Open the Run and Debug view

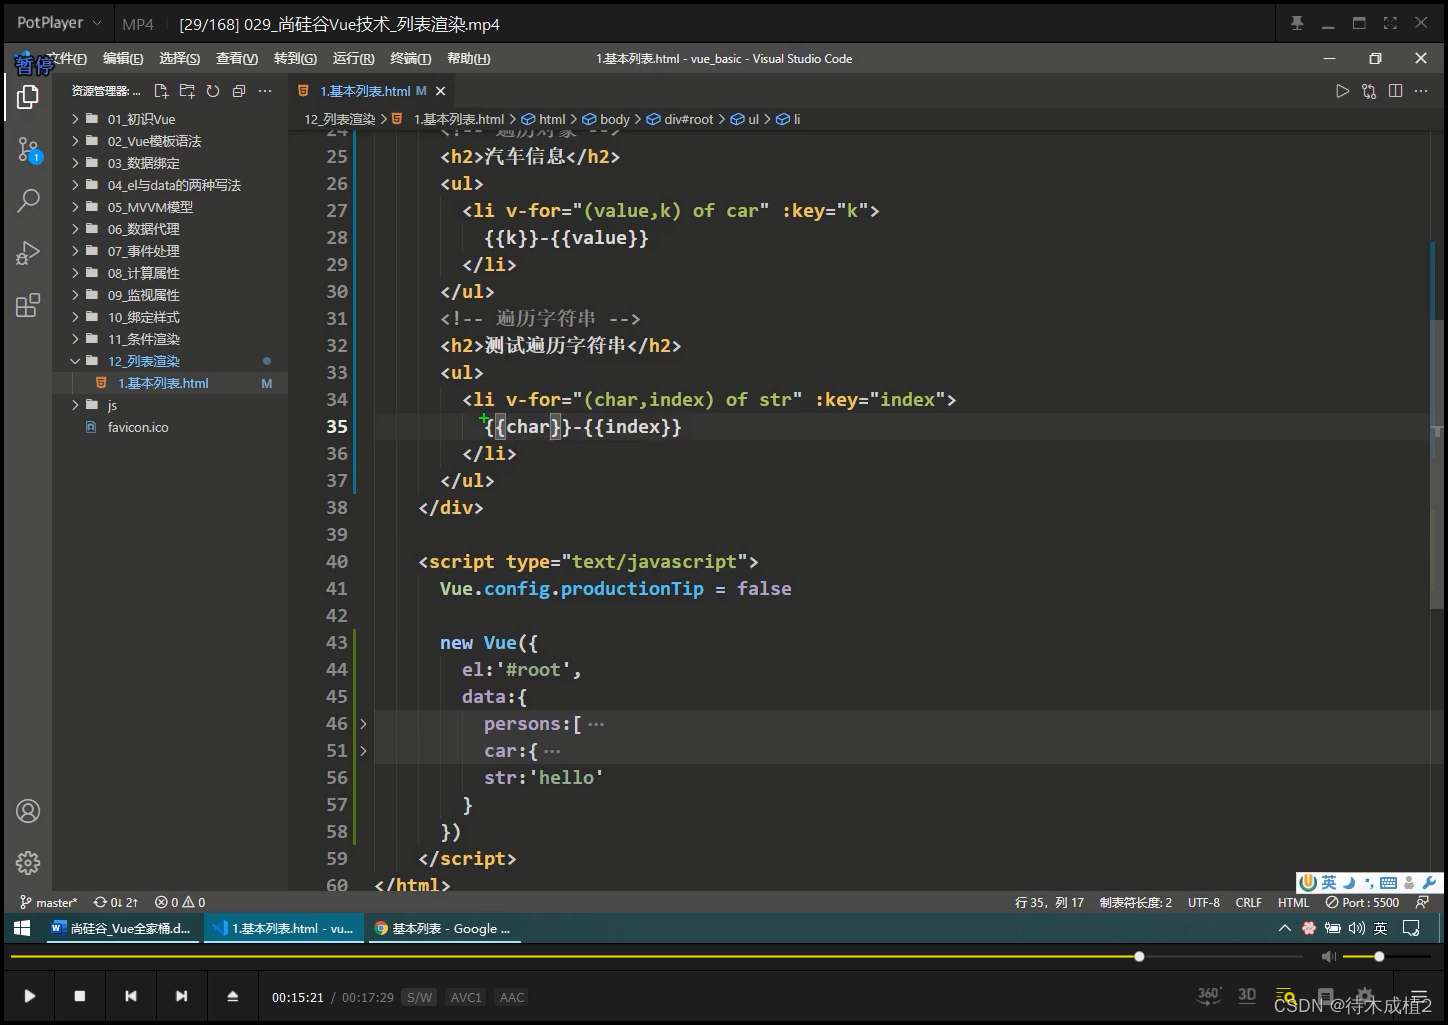click(28, 253)
